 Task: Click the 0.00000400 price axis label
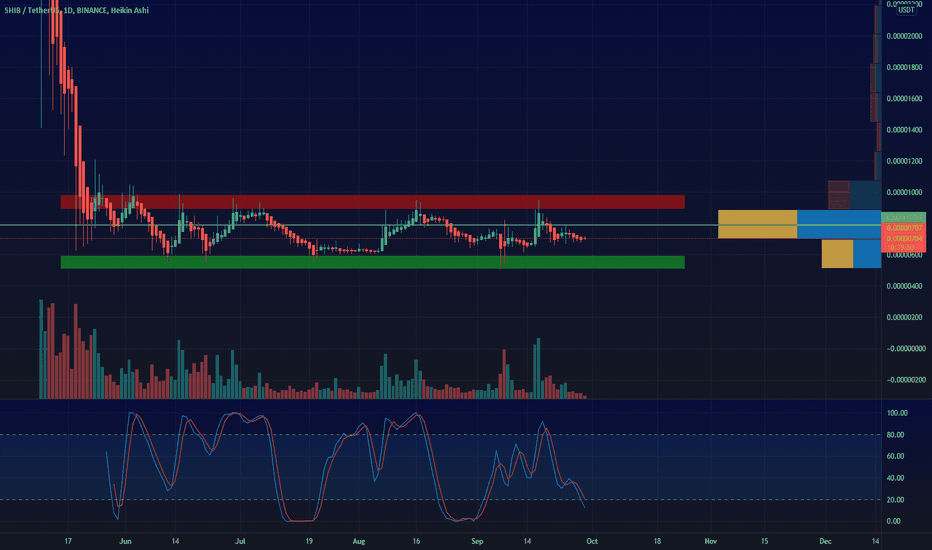[904, 286]
